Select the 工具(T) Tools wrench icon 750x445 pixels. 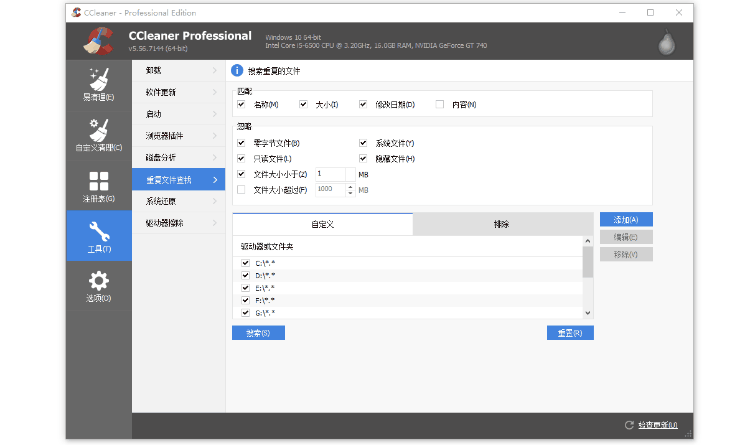[x=99, y=231]
